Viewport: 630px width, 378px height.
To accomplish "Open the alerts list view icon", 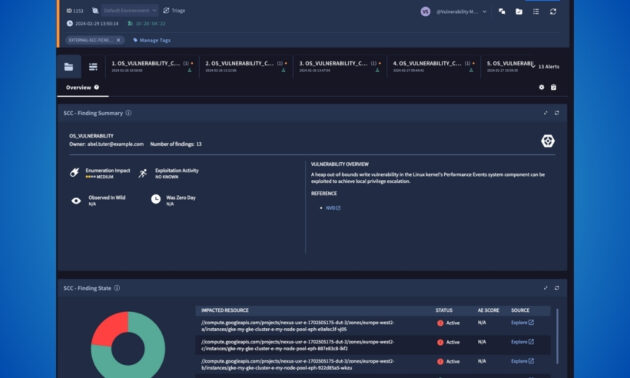I will pos(93,67).
